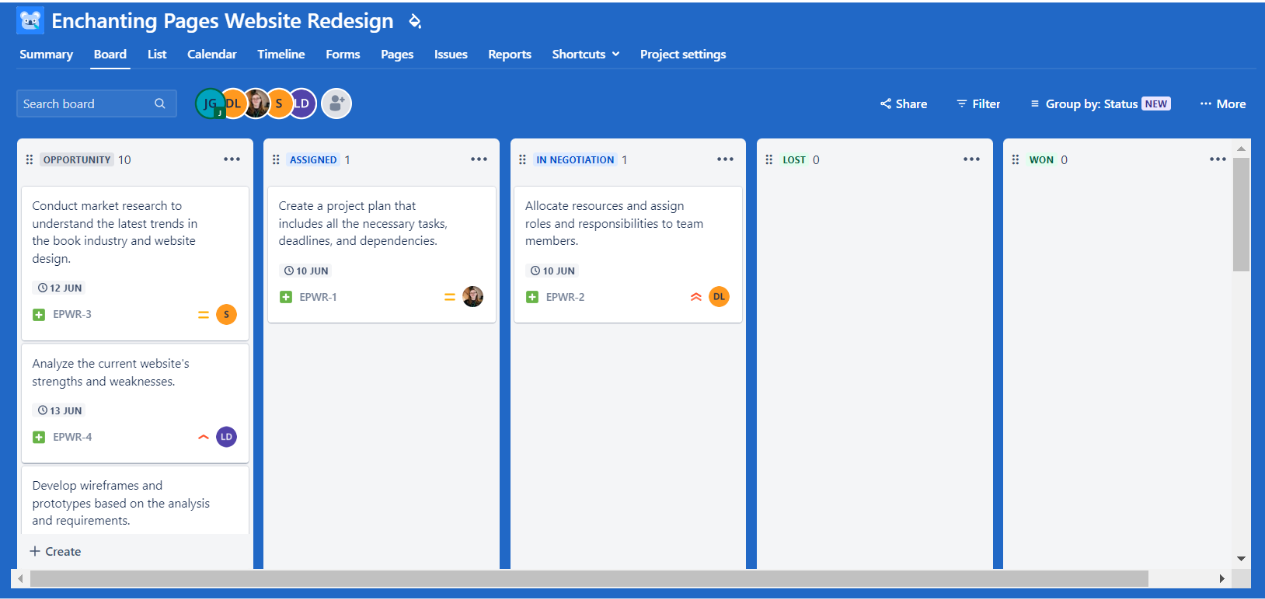
Task: Open the Pages tab
Action: (397, 54)
